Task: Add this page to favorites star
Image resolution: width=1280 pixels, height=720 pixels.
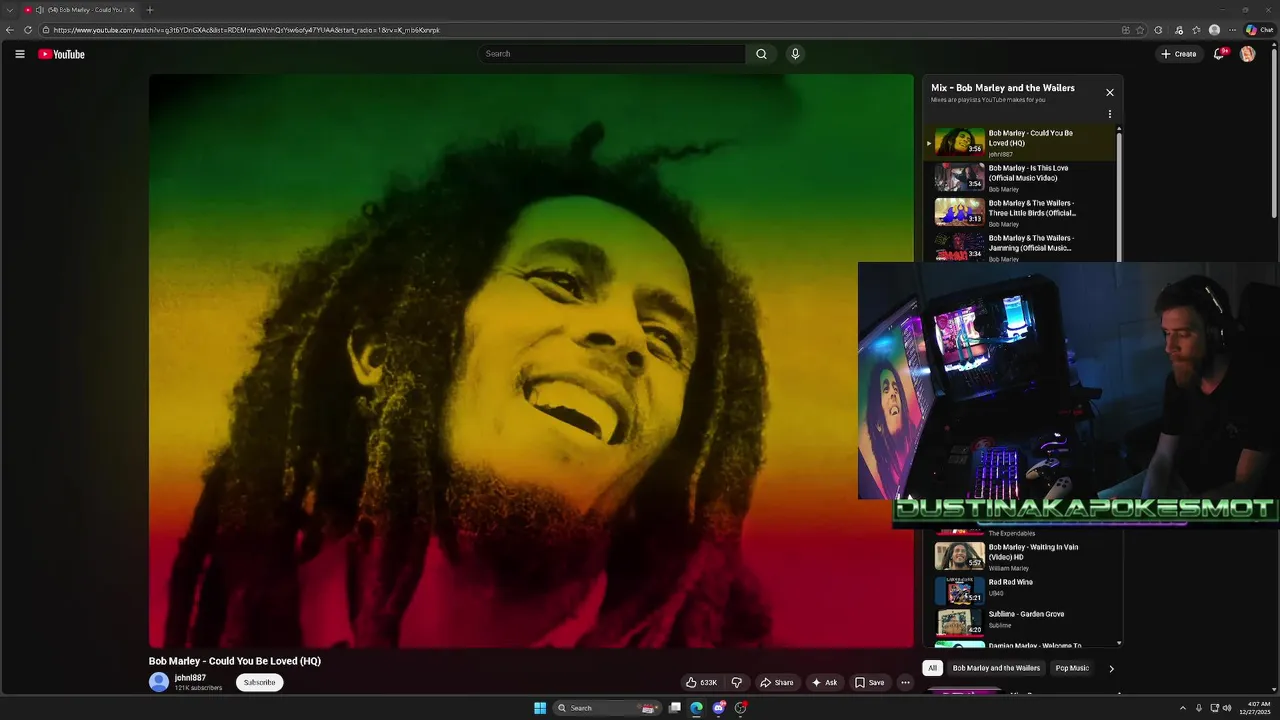Action: click(x=1141, y=30)
